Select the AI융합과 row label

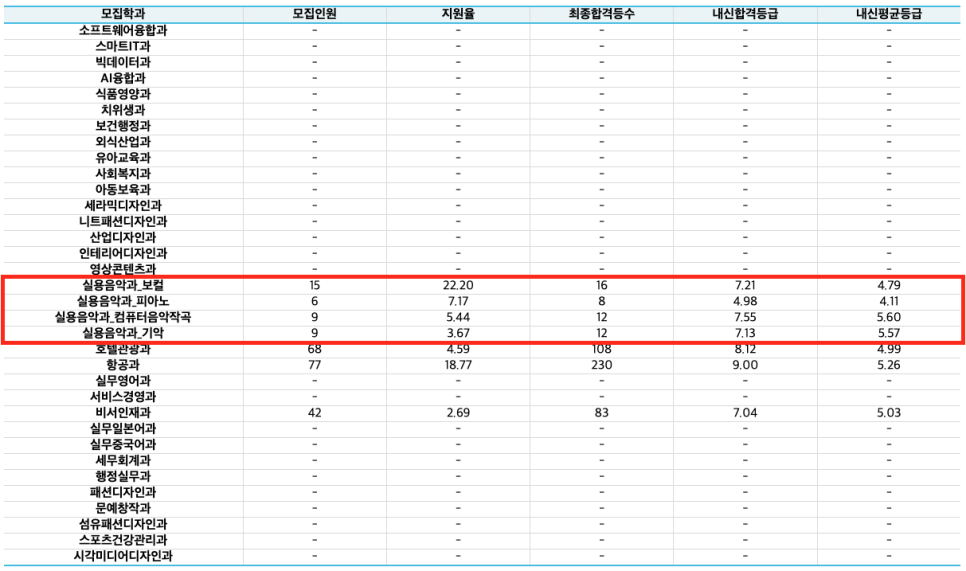pyautogui.click(x=123, y=78)
